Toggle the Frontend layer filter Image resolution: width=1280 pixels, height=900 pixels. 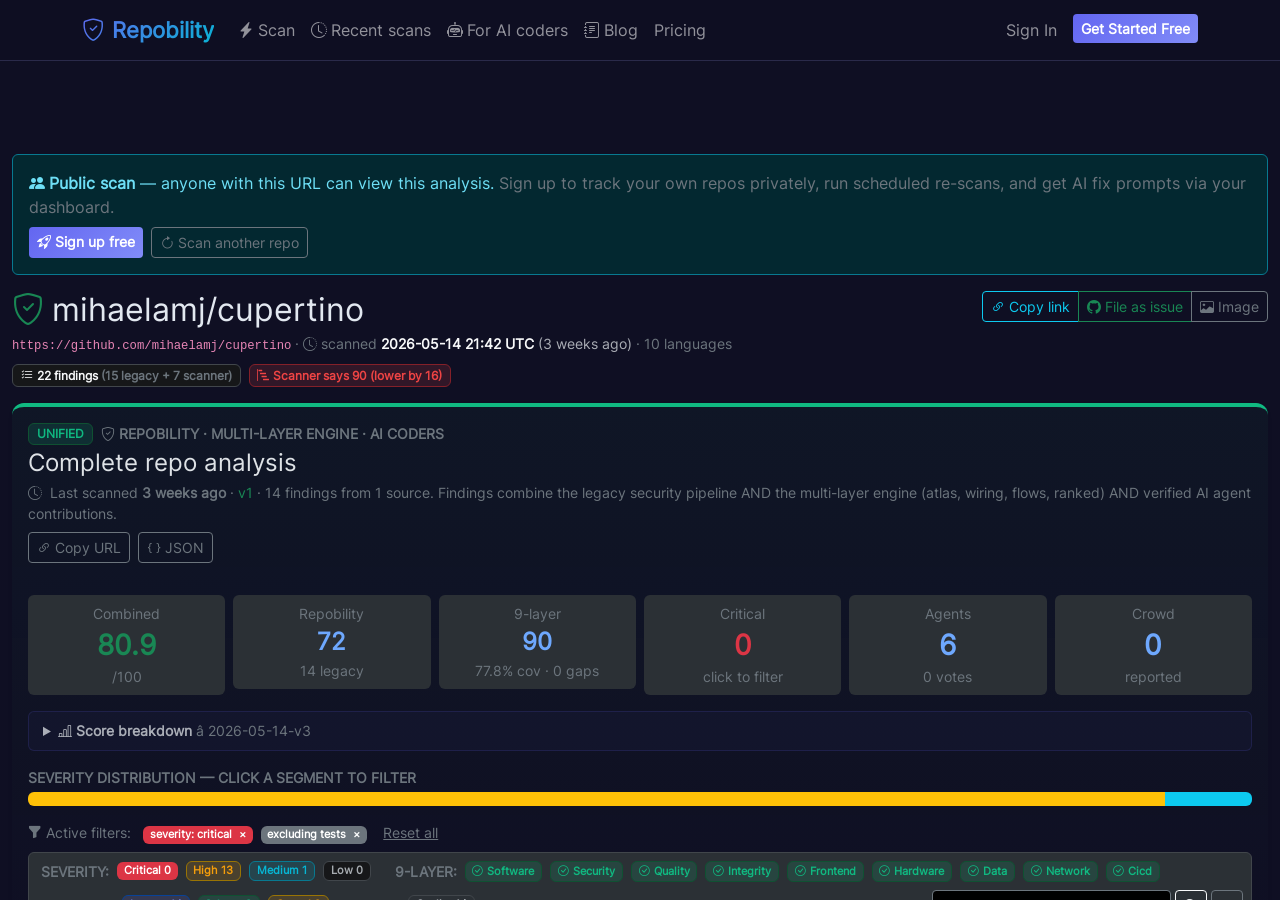point(825,871)
